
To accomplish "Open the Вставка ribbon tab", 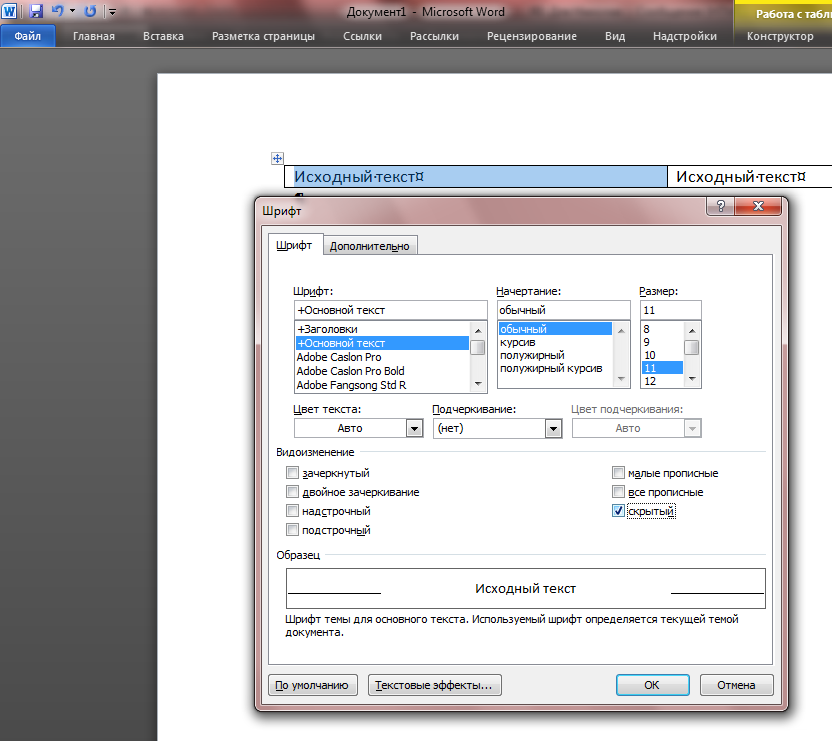I will (x=163, y=36).
